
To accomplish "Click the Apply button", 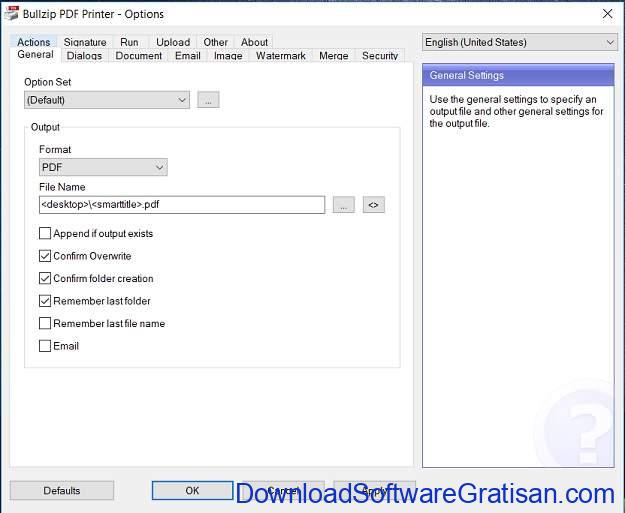I will click(x=374, y=490).
